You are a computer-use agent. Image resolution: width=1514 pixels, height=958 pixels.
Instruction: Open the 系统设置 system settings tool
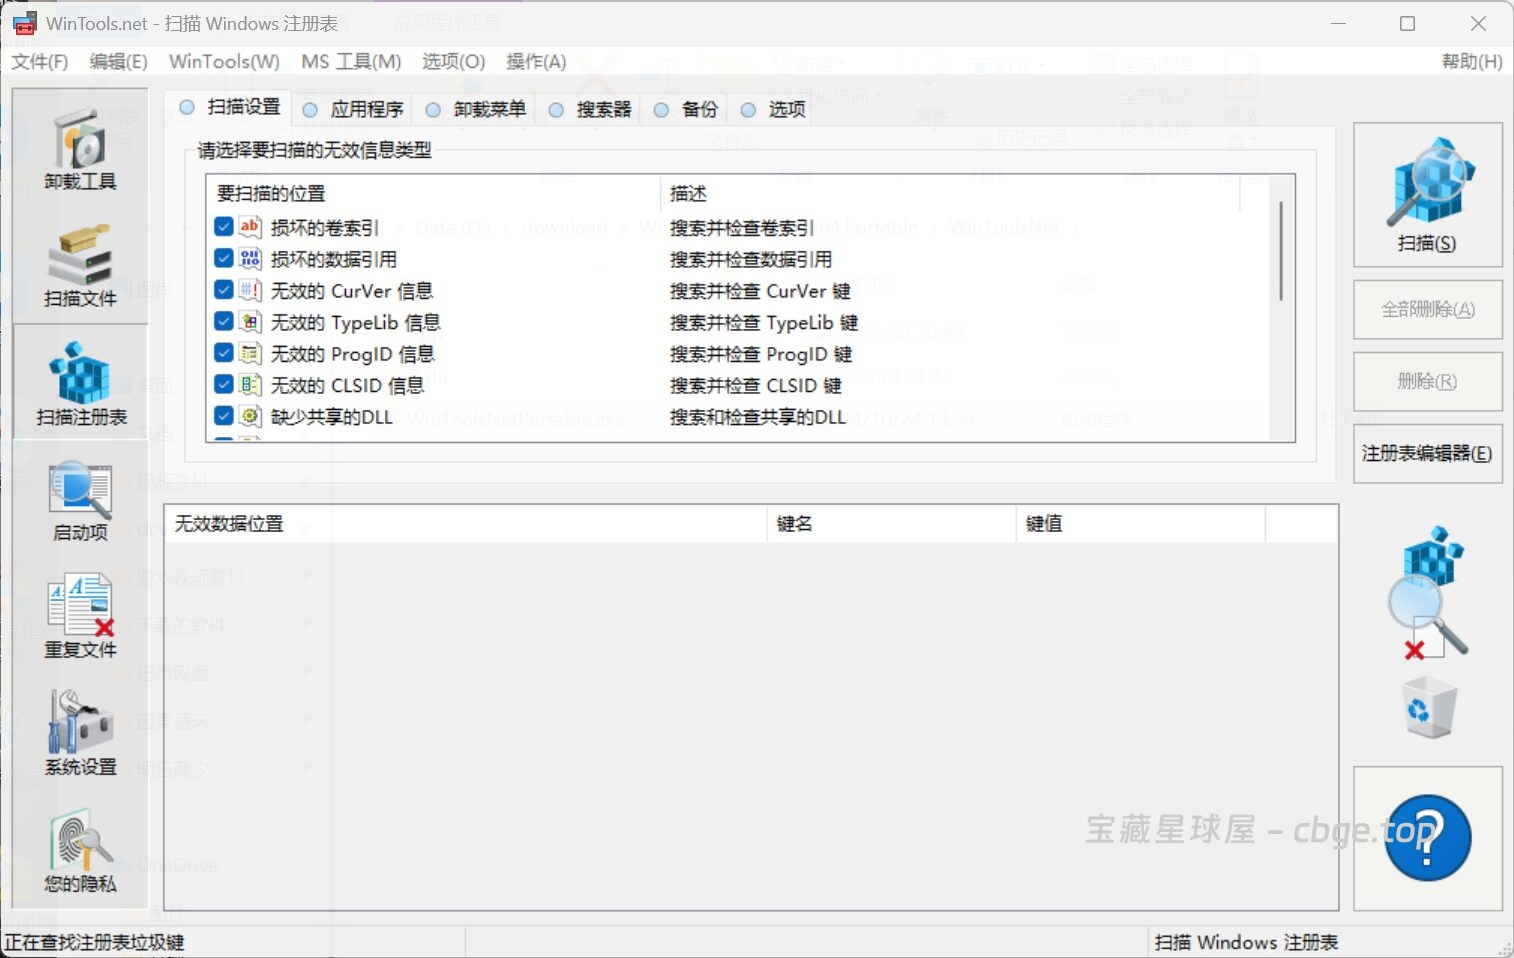(x=80, y=733)
